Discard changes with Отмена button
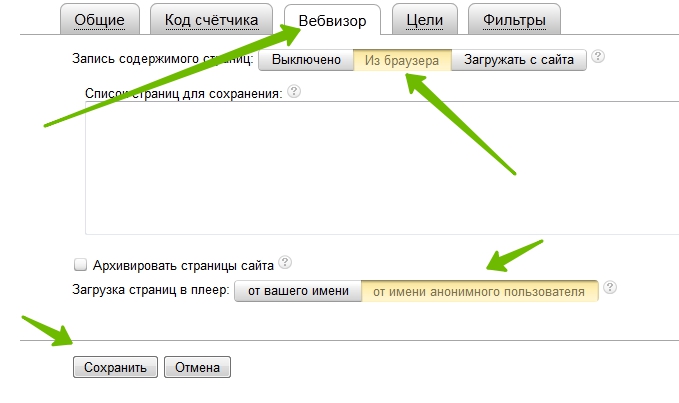Image resolution: width=679 pixels, height=403 pixels. pyautogui.click(x=197, y=367)
